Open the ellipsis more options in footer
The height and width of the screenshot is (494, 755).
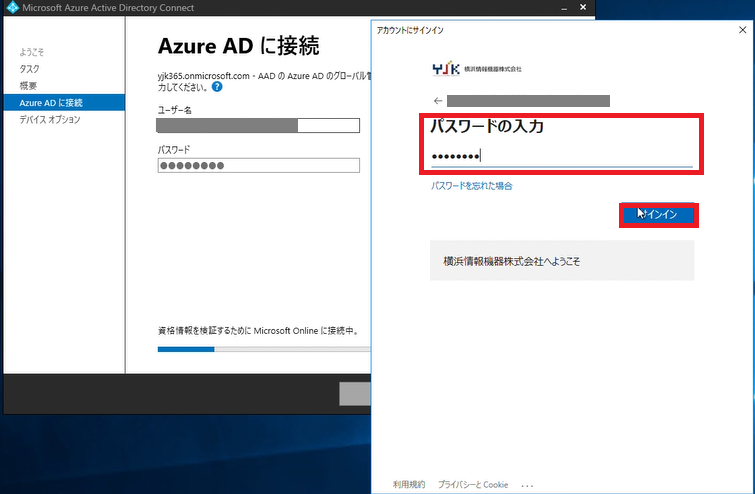(x=527, y=485)
